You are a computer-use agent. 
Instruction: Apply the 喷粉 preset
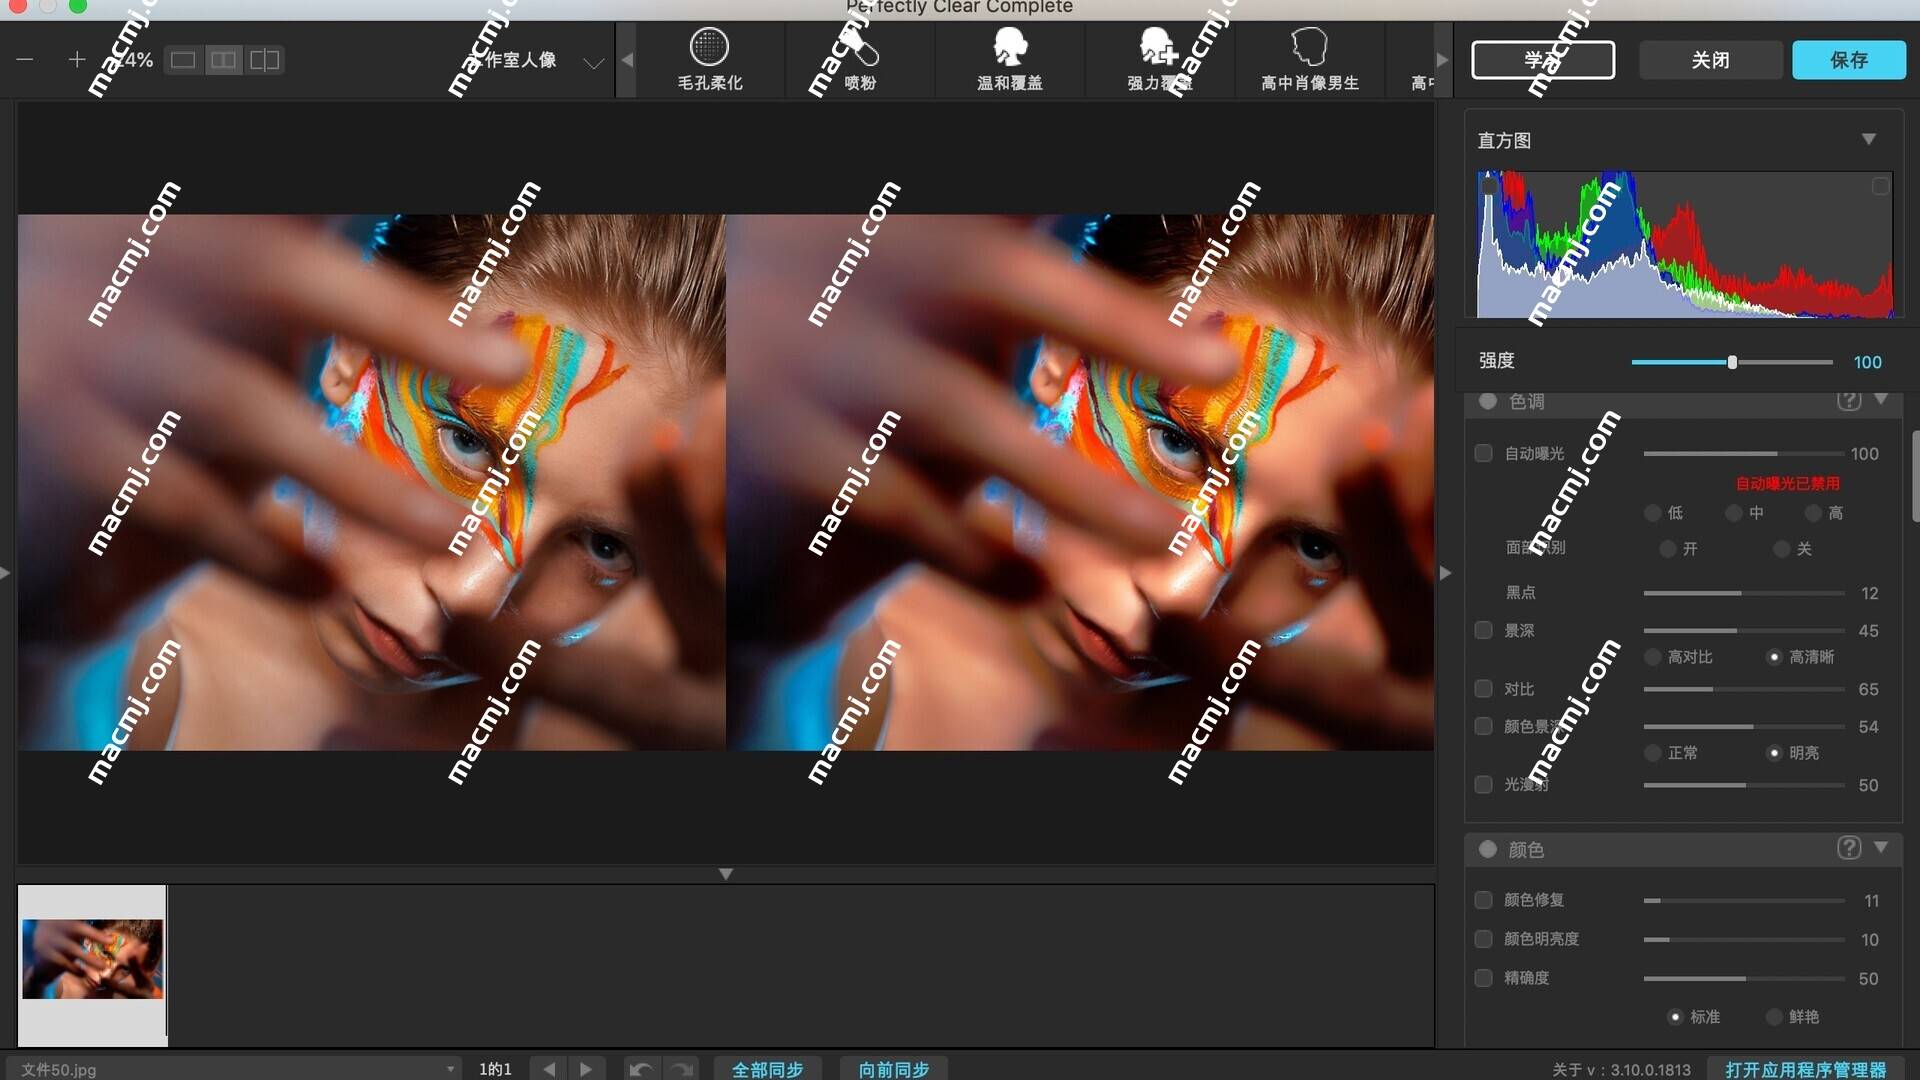click(860, 60)
